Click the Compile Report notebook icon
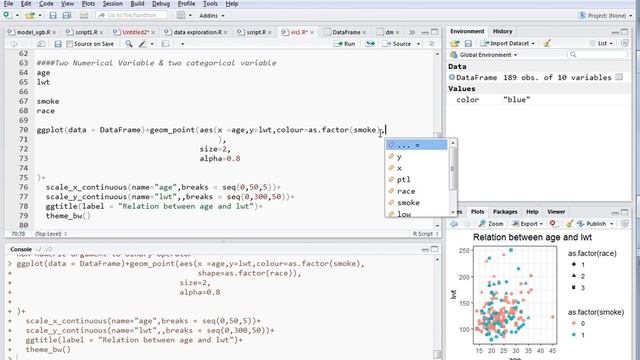Viewport: 640px width, 360px height. coord(165,44)
